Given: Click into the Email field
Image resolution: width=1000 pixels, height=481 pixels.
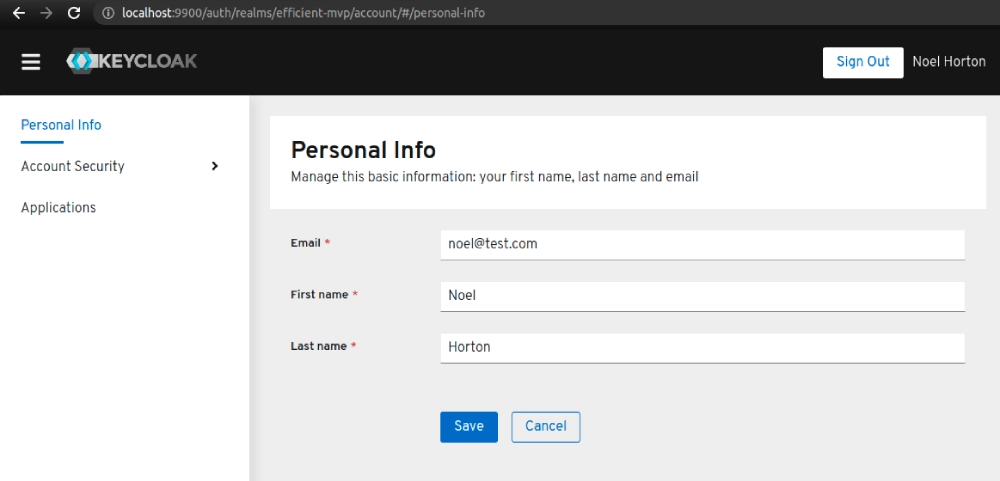Looking at the screenshot, I should 702,245.
